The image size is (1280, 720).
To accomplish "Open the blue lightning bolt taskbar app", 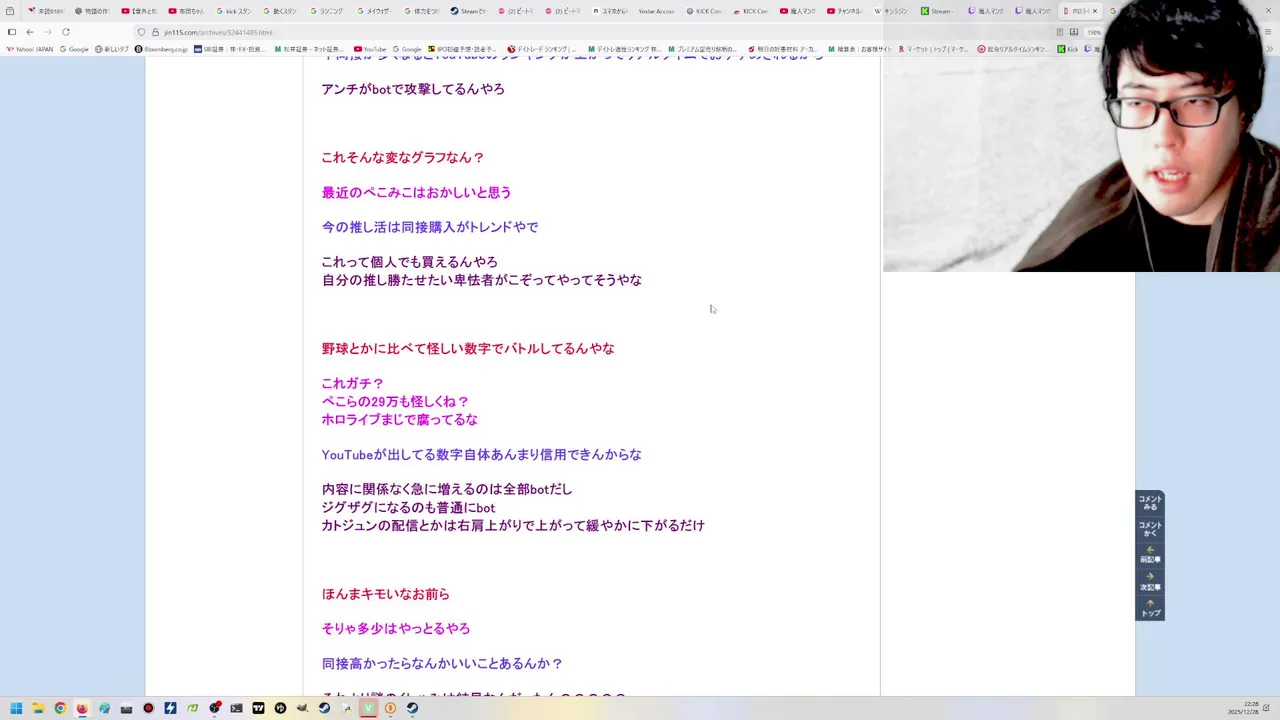I will (x=170, y=708).
